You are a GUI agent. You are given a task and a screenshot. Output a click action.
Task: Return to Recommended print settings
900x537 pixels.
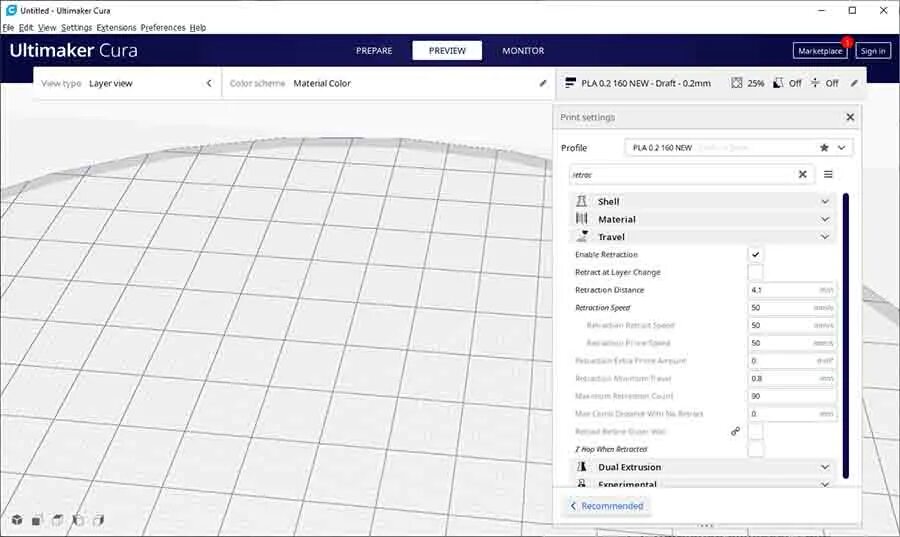tap(607, 506)
